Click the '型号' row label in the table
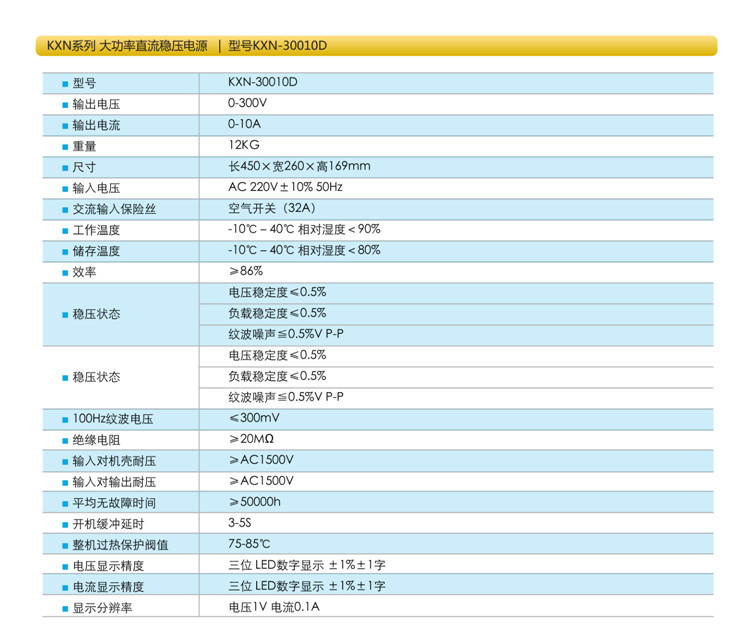 [84, 83]
